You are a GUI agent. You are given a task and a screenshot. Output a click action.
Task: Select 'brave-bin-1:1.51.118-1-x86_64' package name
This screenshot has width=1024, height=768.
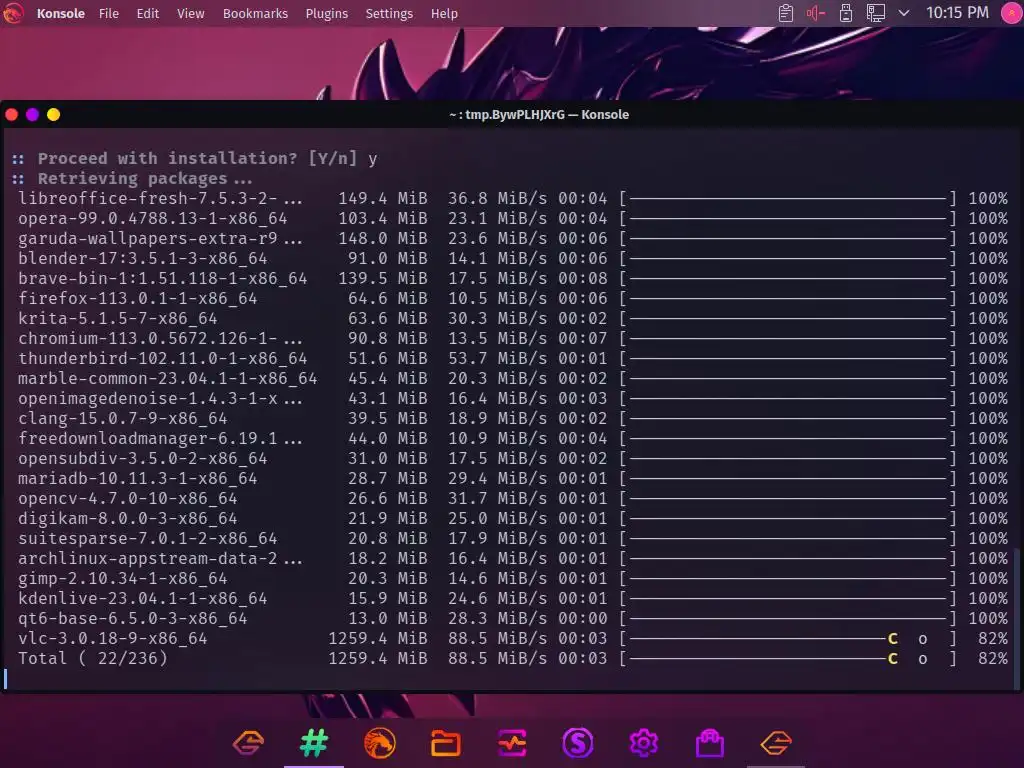click(162, 278)
